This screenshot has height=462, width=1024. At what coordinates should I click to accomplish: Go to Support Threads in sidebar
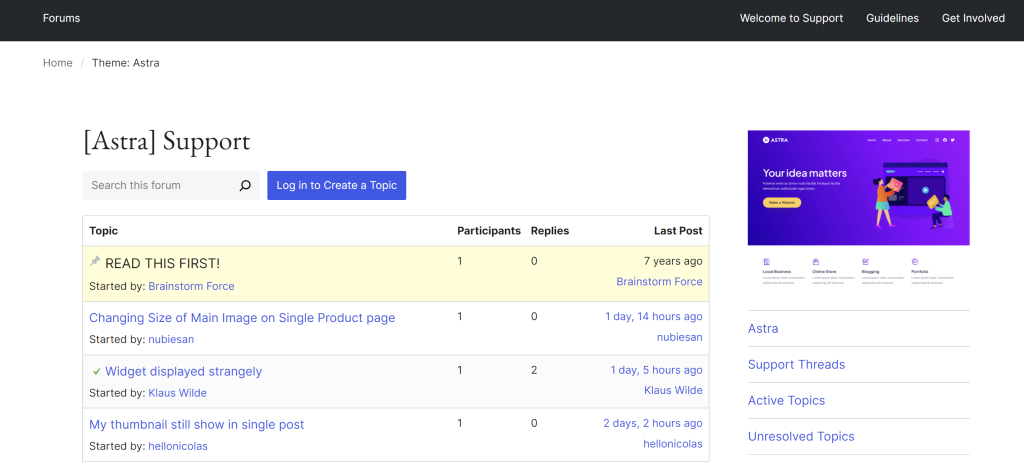tap(796, 364)
